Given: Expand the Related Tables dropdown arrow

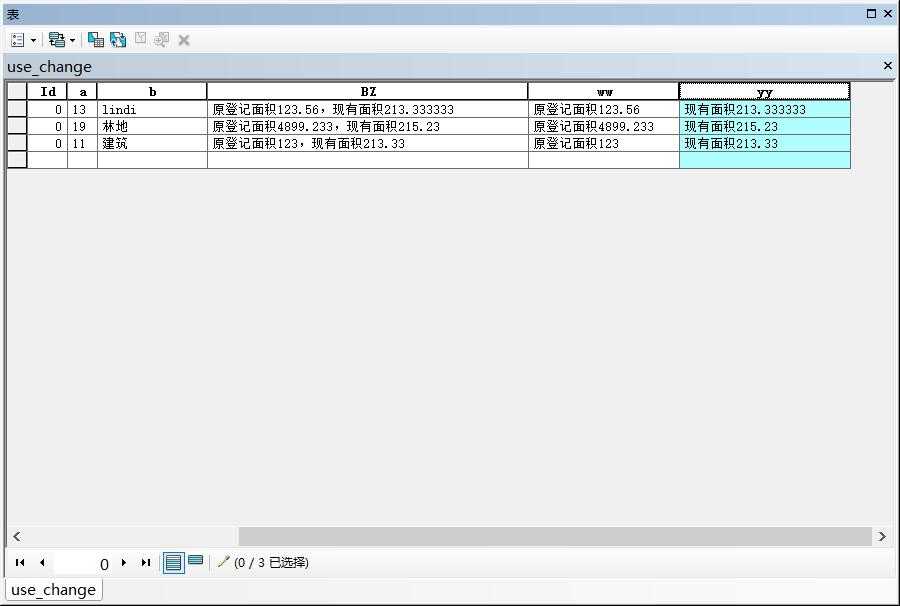Looking at the screenshot, I should (72, 40).
